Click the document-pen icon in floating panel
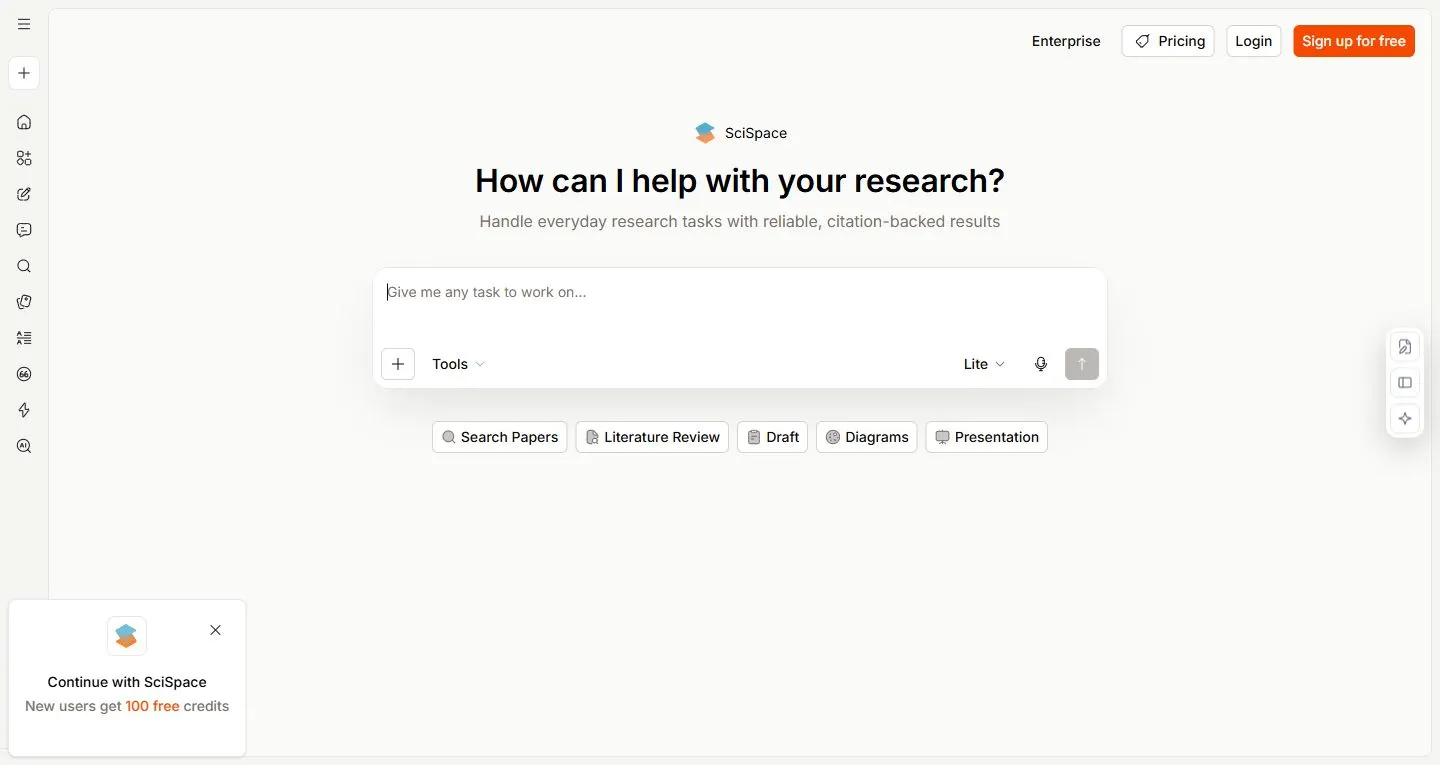Image resolution: width=1440 pixels, height=765 pixels. [1405, 347]
